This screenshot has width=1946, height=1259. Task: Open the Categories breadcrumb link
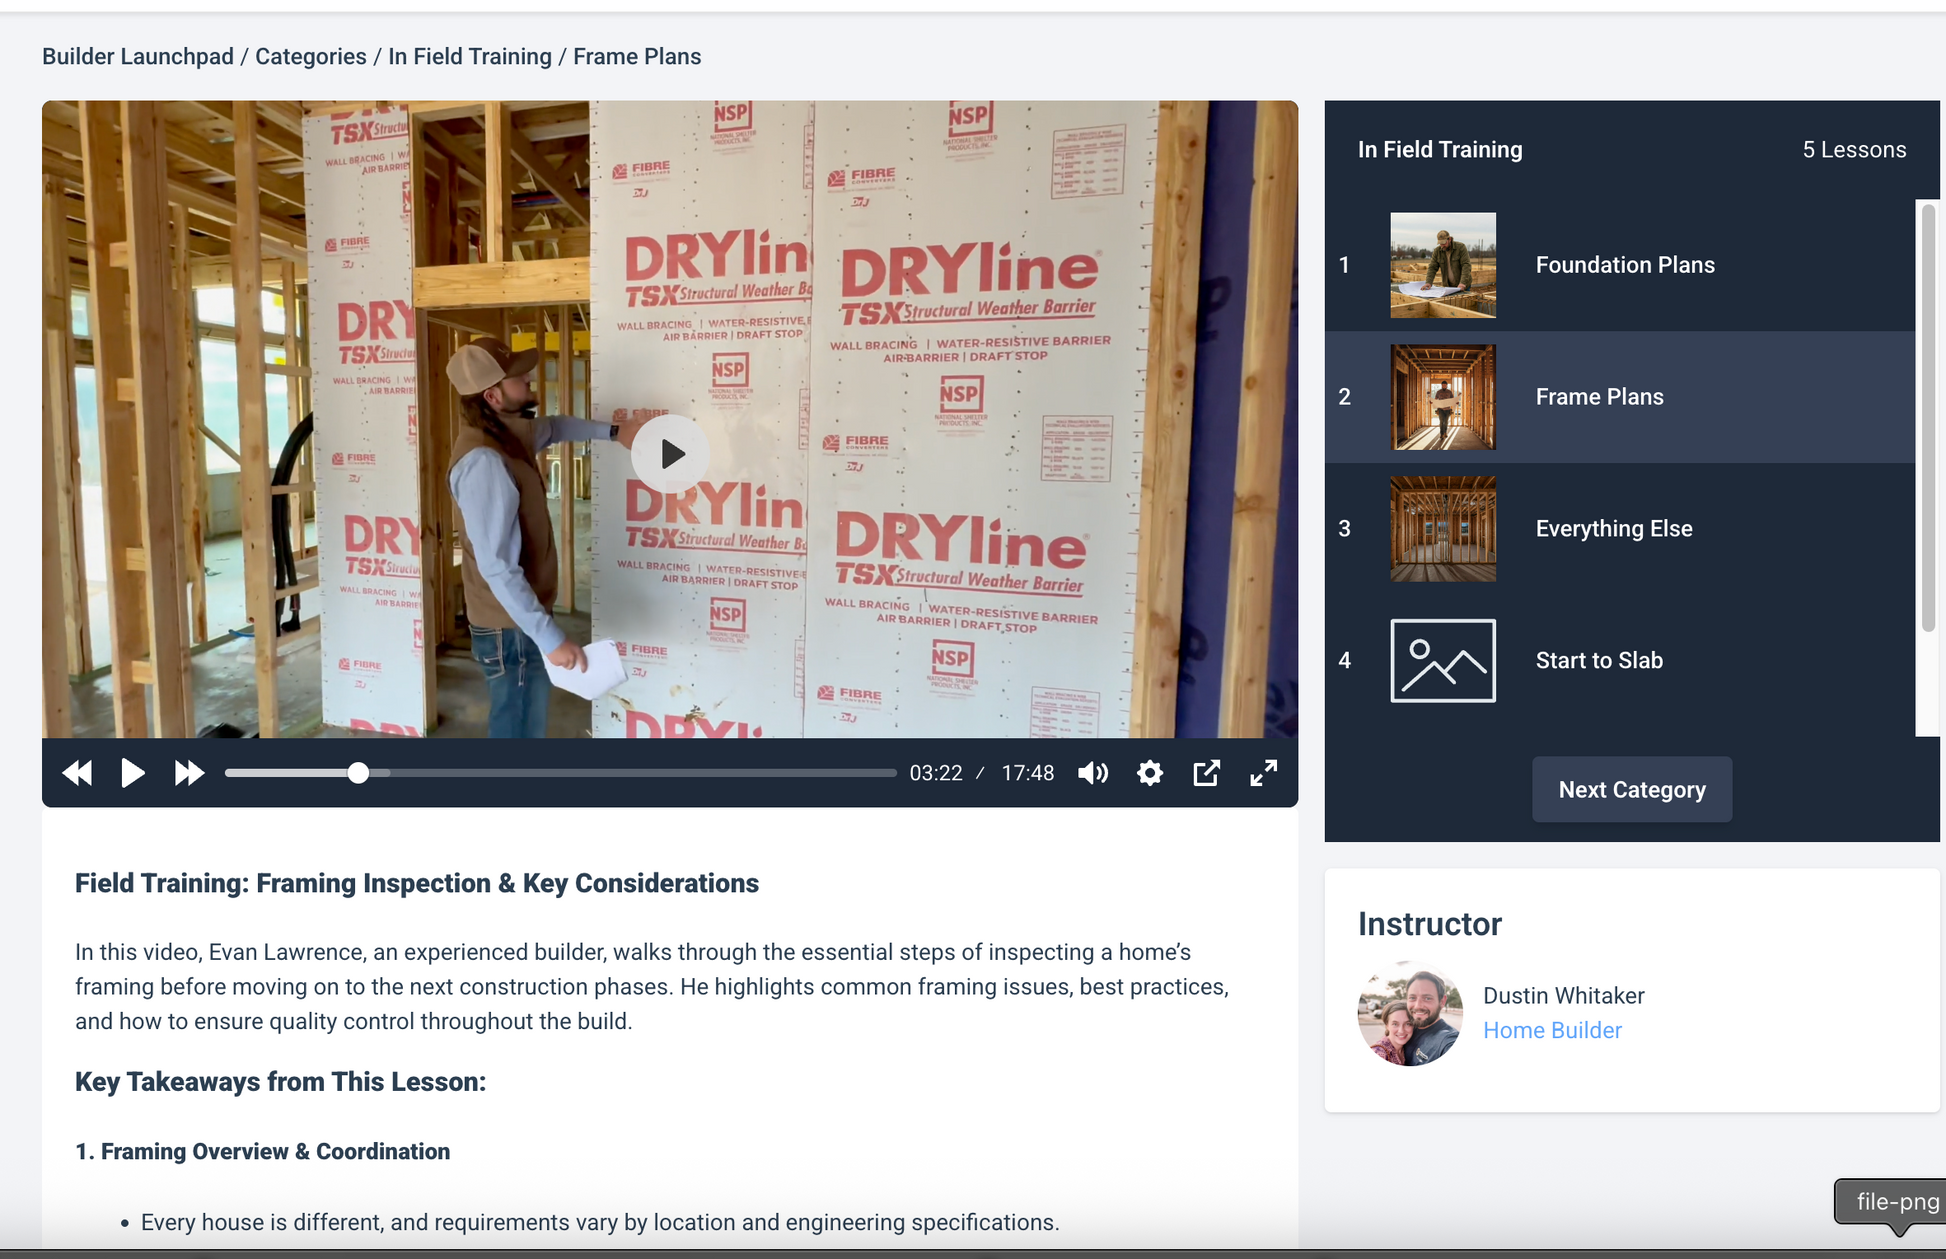310,57
